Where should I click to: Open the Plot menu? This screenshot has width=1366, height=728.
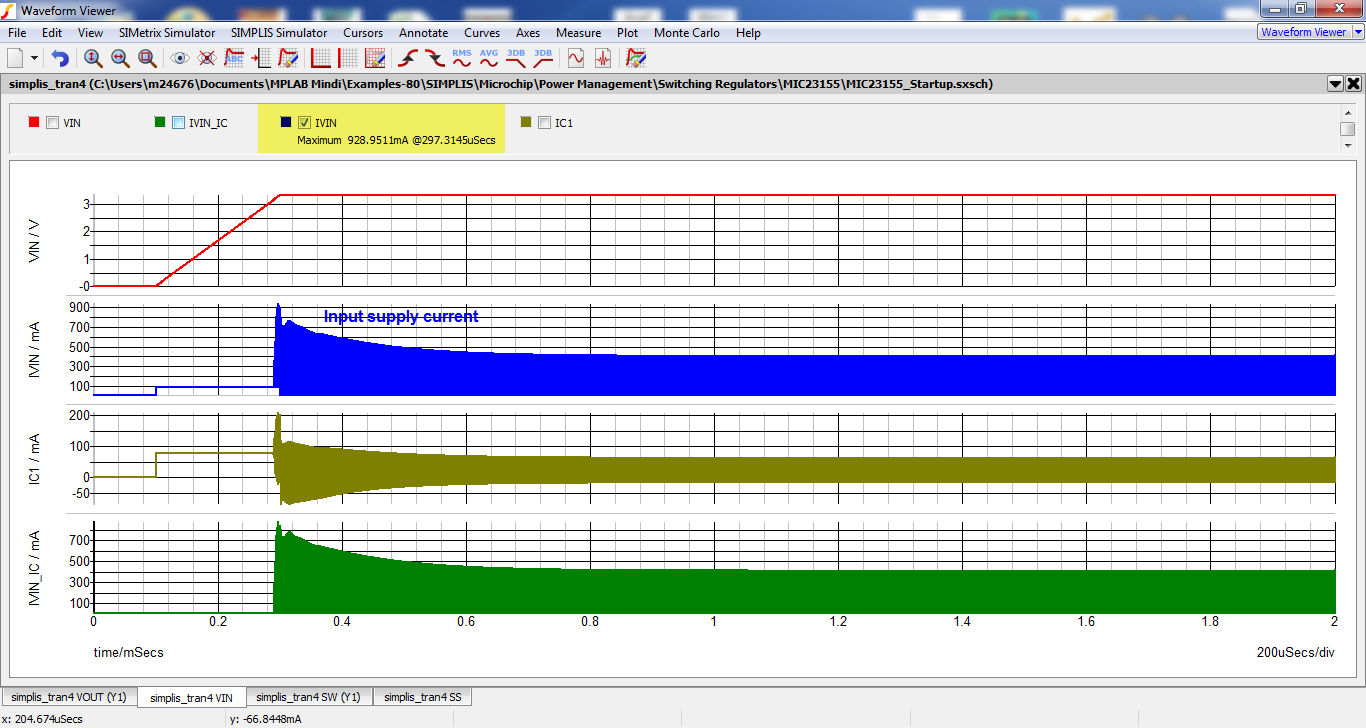[x=628, y=33]
